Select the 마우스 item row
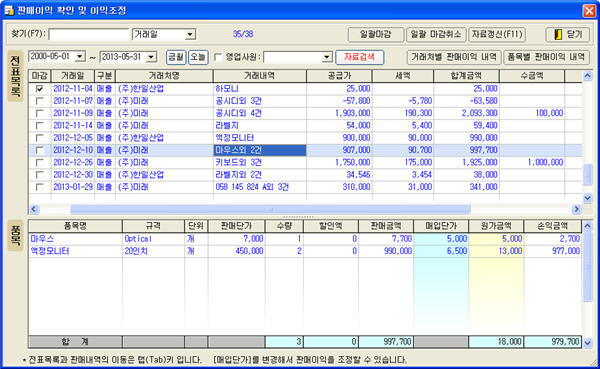This screenshot has width=600, height=369. click(305, 239)
